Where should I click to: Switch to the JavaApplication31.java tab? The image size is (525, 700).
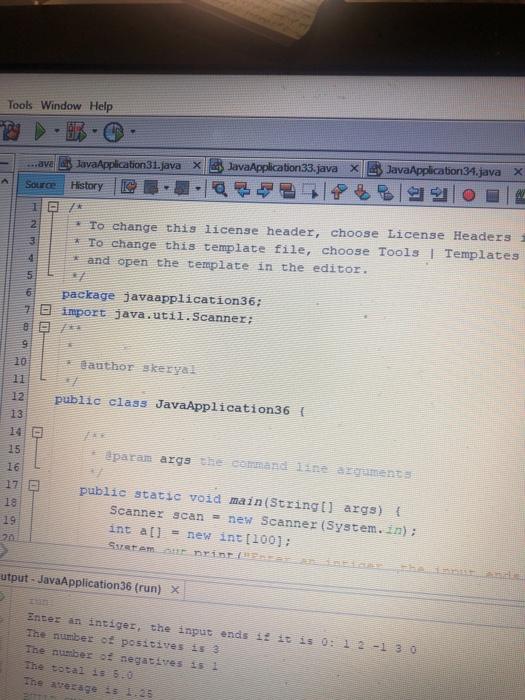tap(128, 165)
